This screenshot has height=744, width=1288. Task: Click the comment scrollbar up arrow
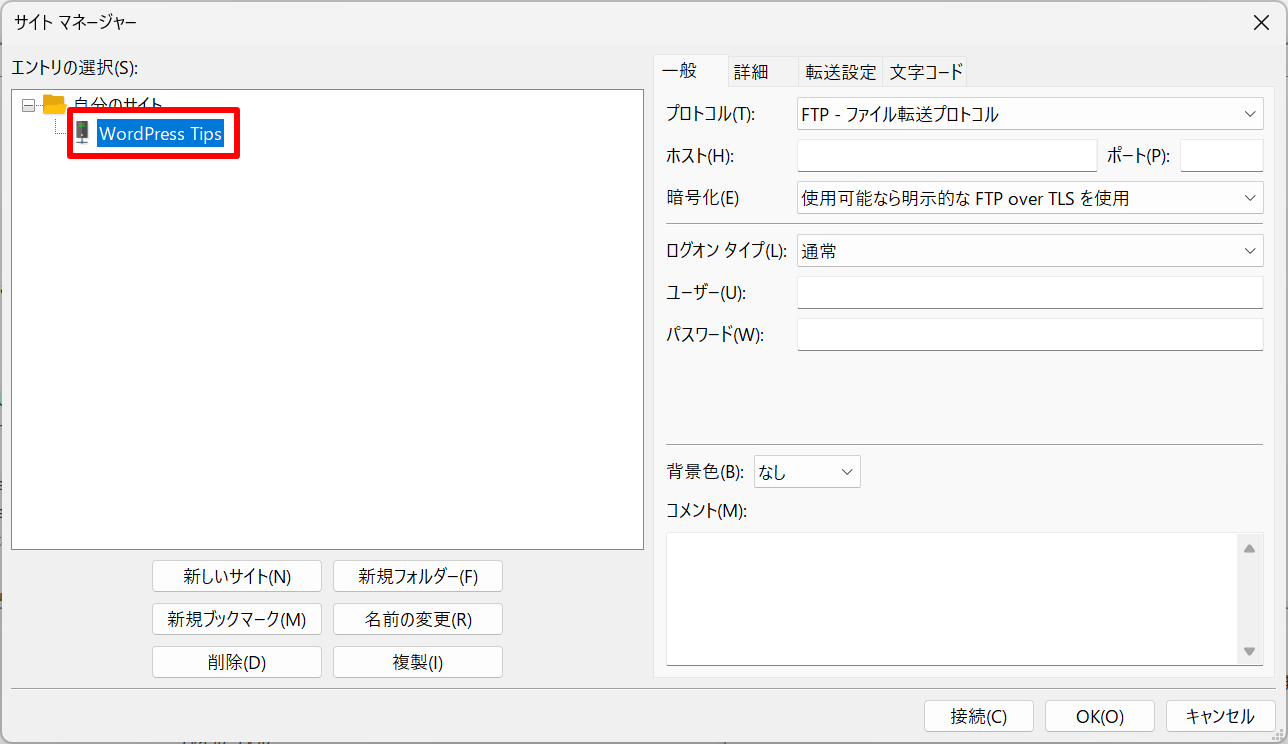[1249, 548]
